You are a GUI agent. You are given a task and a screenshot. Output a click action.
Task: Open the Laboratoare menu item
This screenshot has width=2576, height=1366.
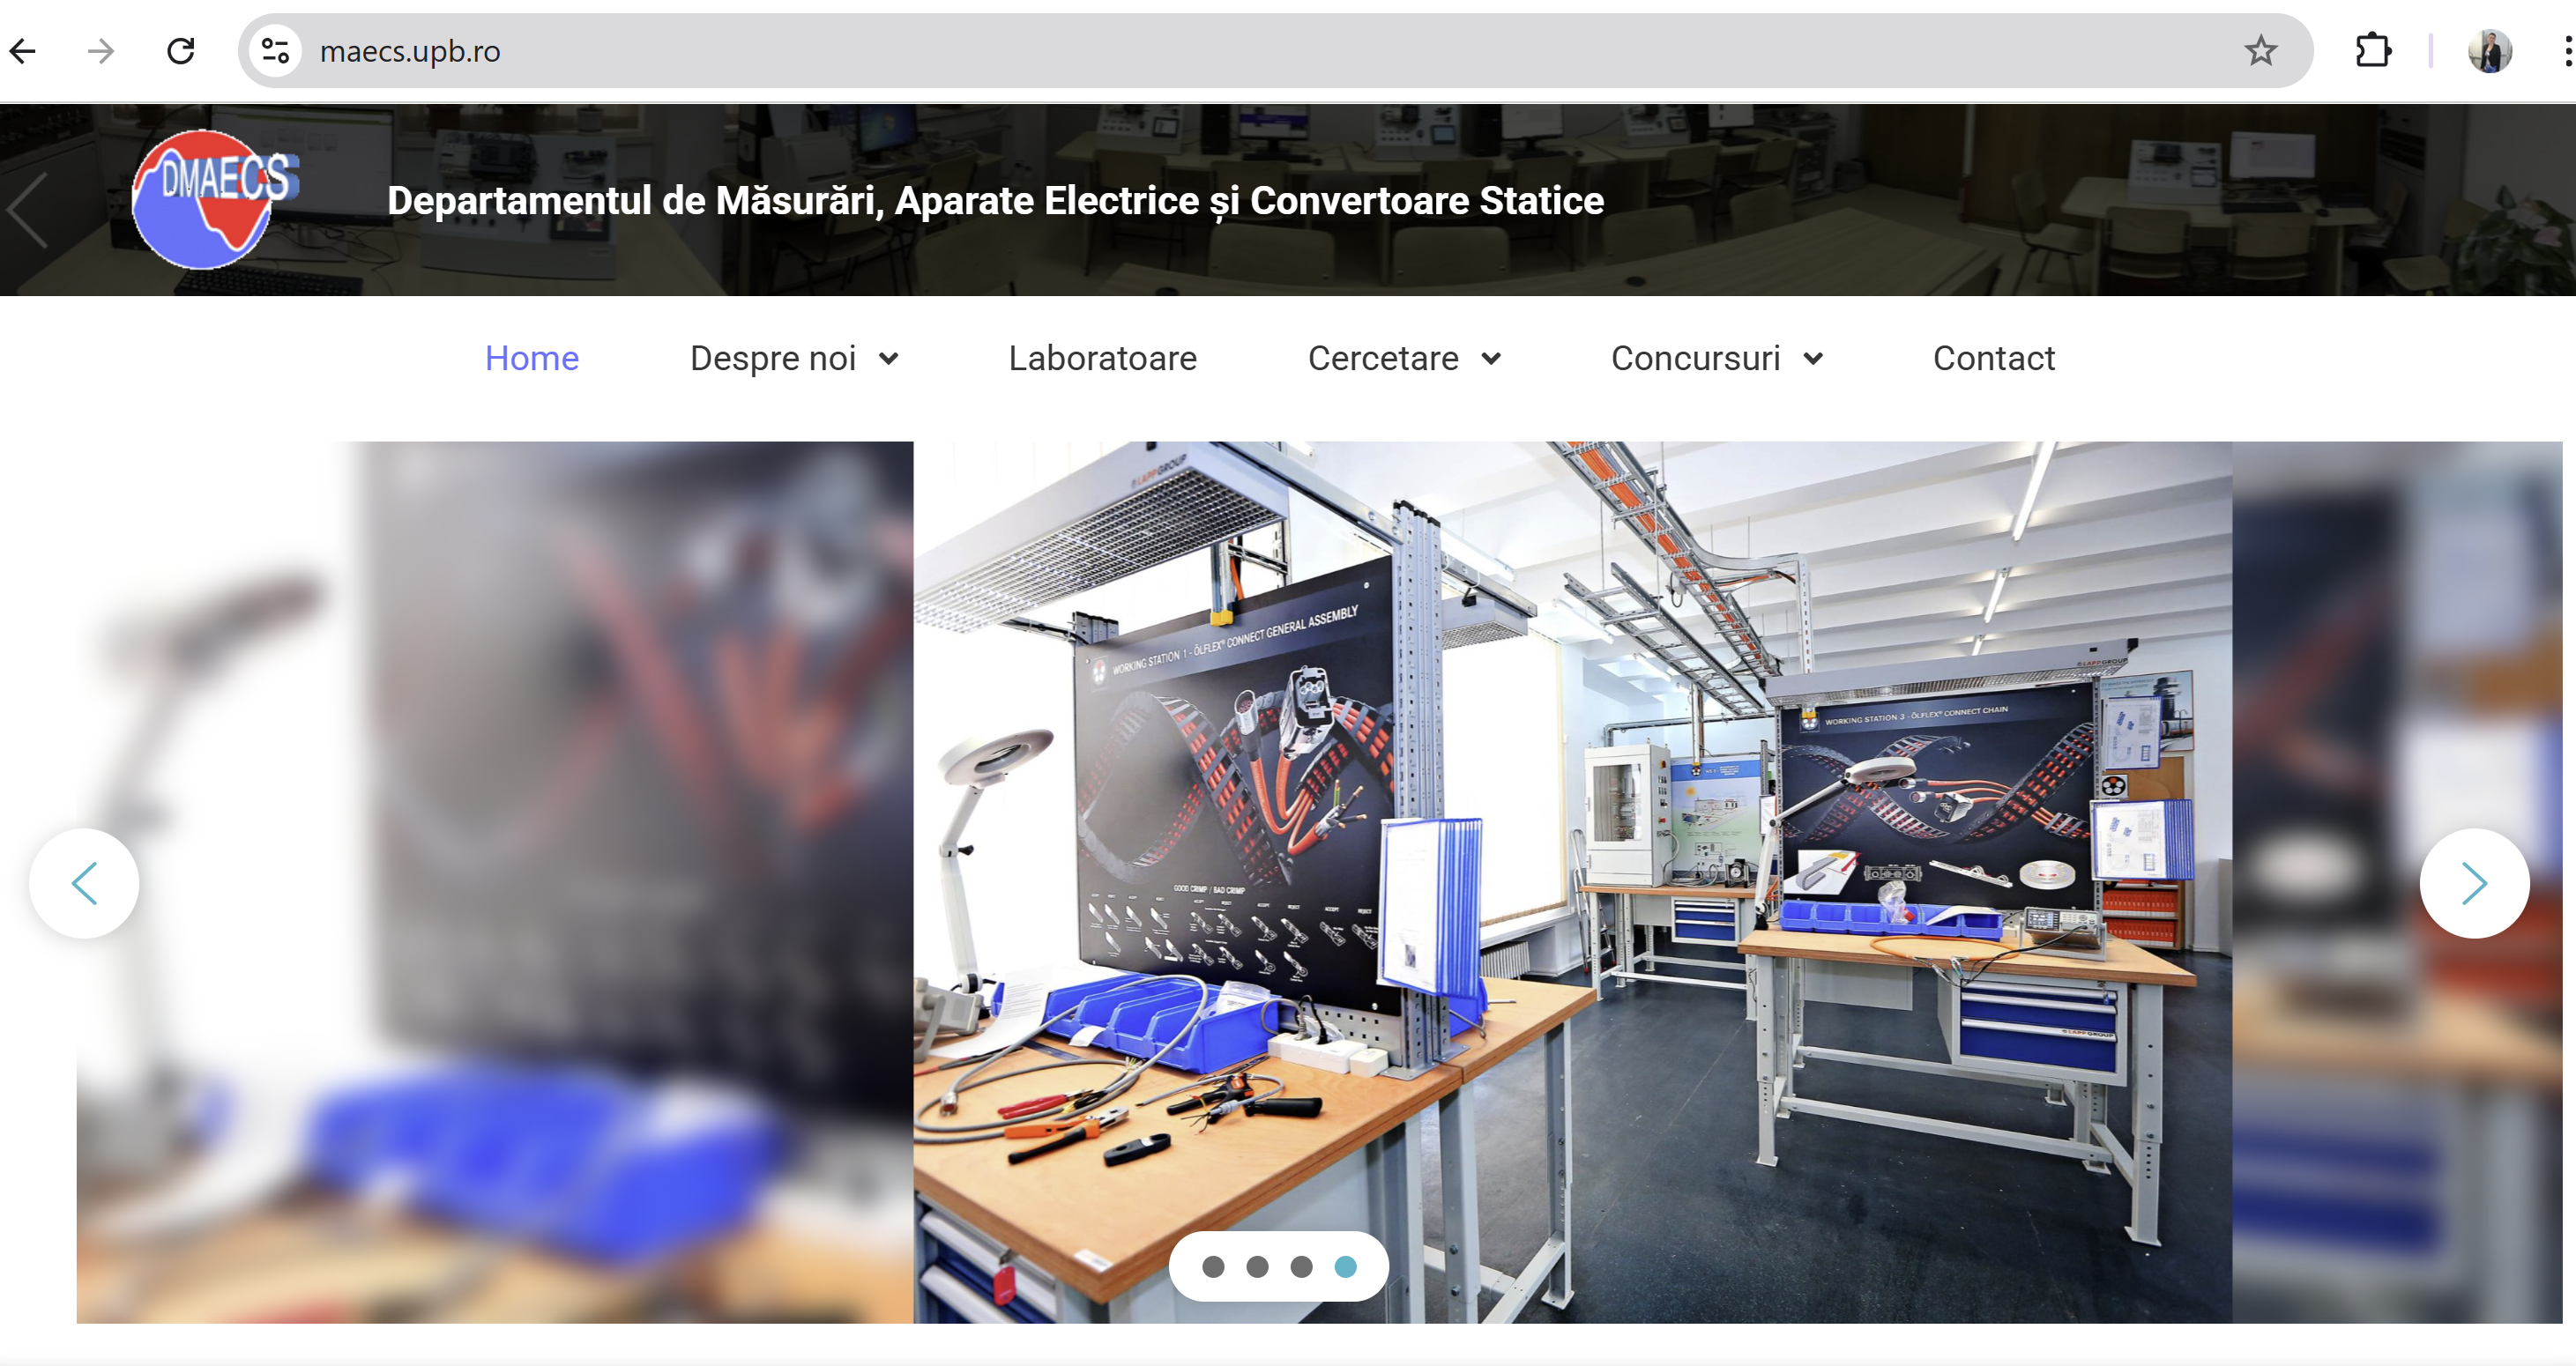1102,358
